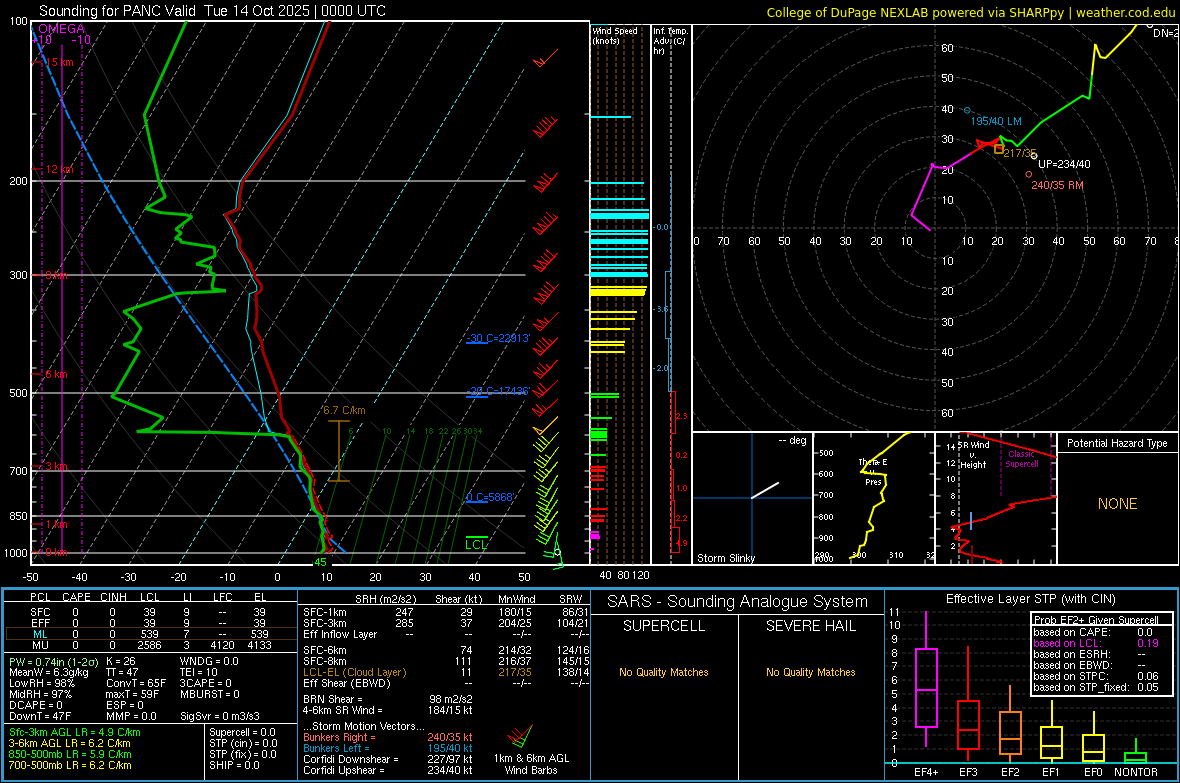Viewport: 1180px width, 783px height.
Task: Click the 195/40 LM hodograph label
Action: [996, 121]
